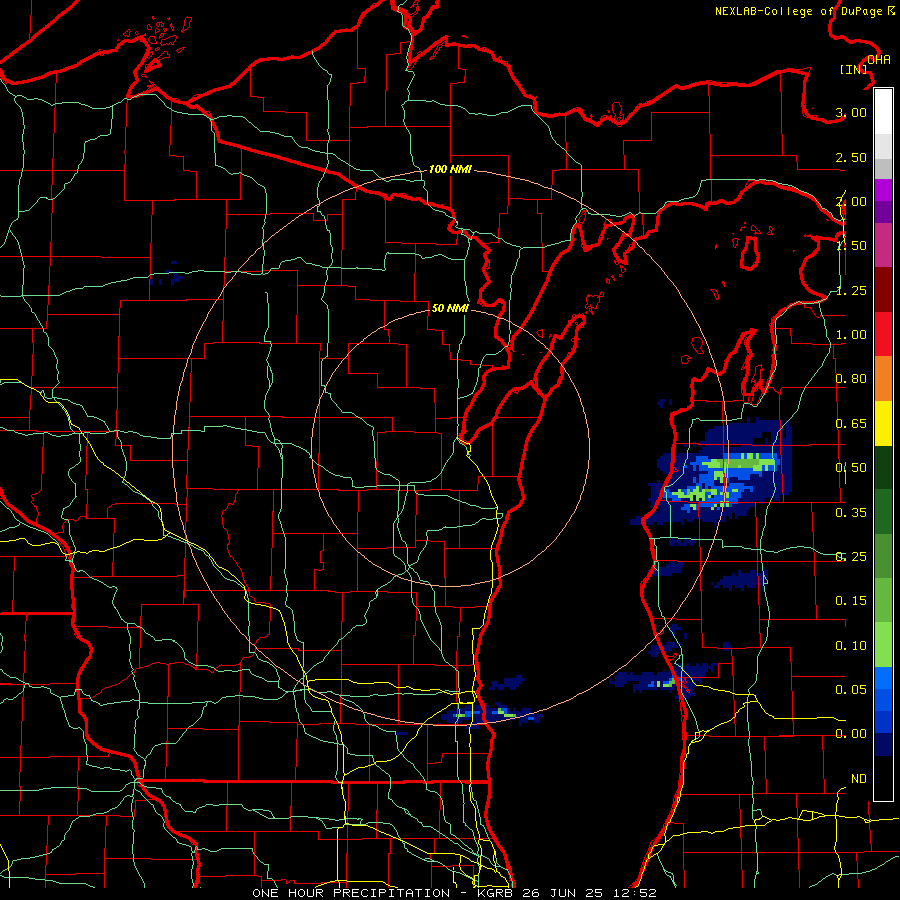Click the 0.10 legend value

coord(851,646)
